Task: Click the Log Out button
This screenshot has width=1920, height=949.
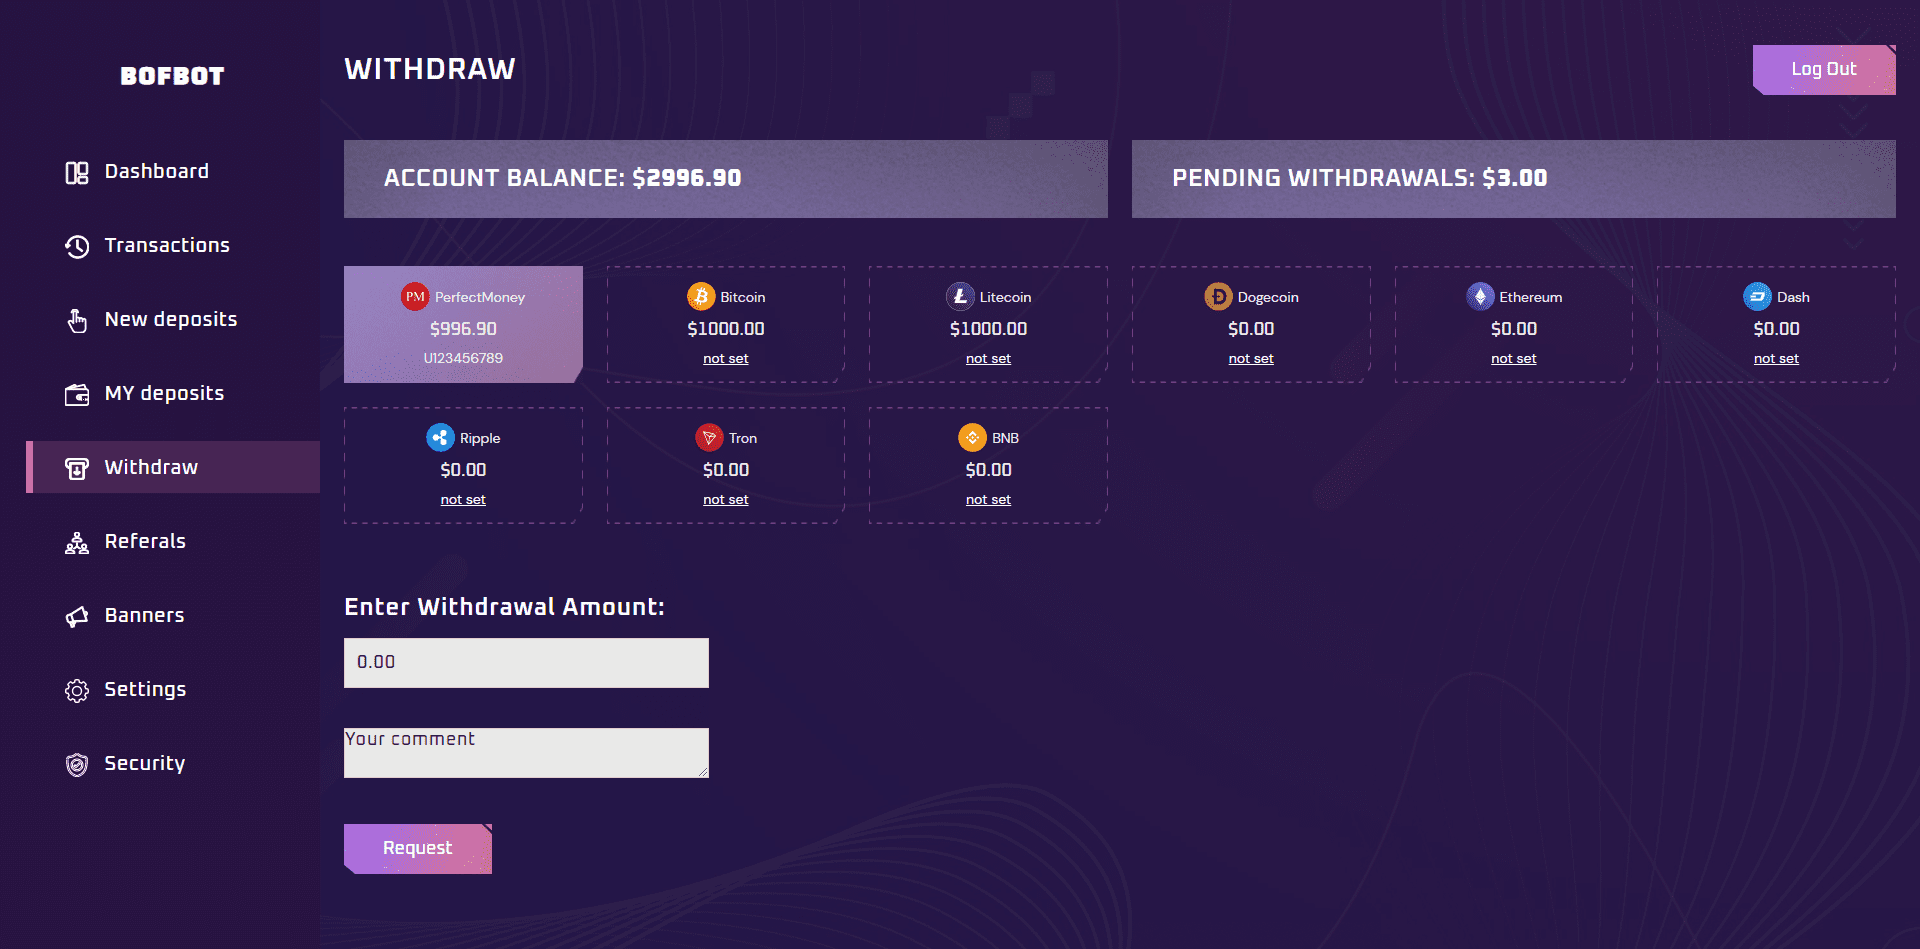Action: click(1824, 70)
